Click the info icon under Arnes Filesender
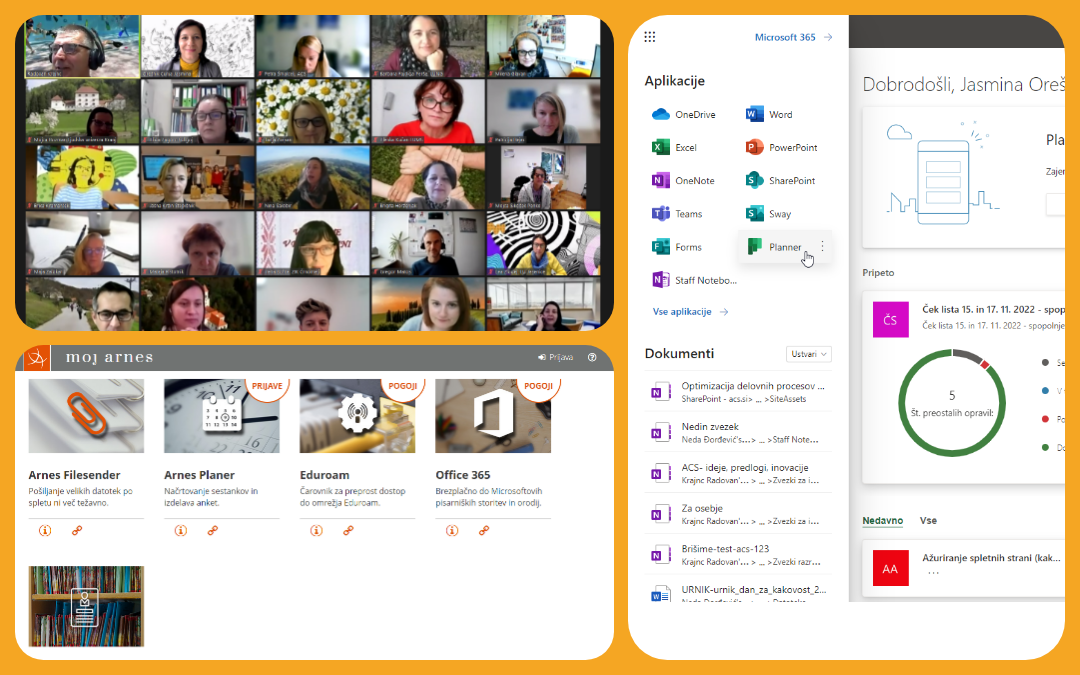Screen dimensions: 1080x675 [45, 530]
